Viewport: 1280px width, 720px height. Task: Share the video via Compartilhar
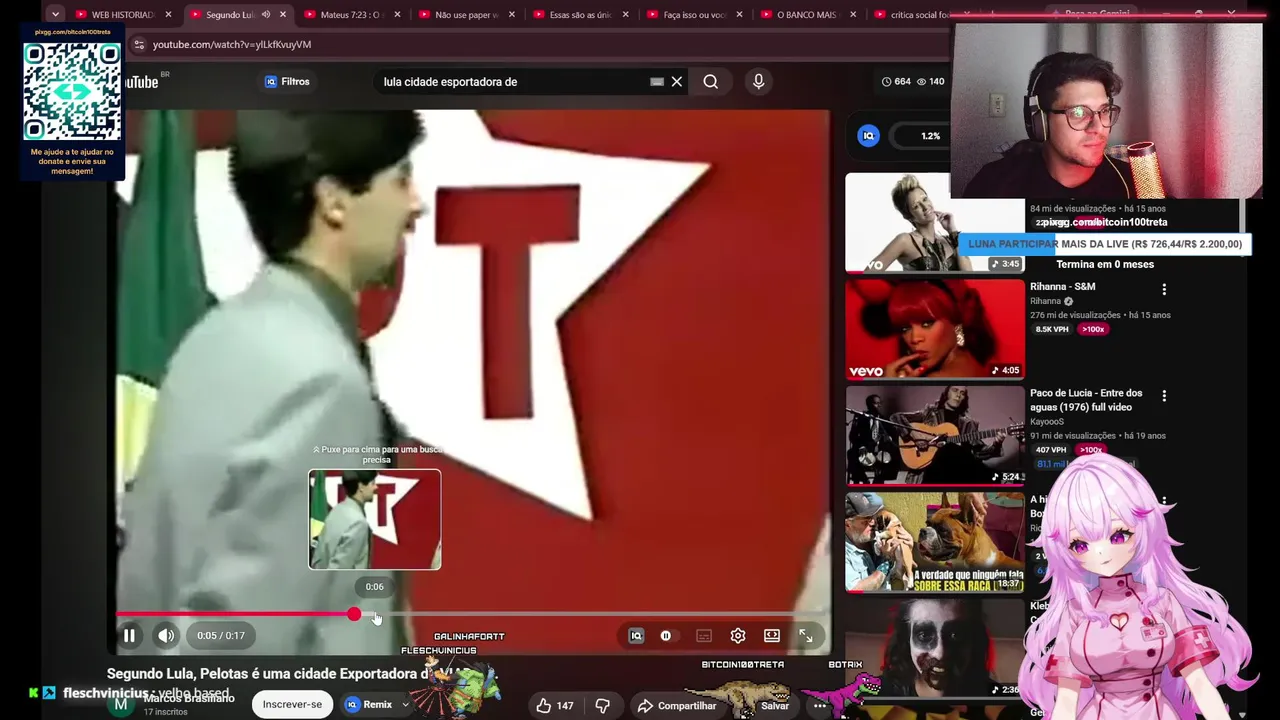(x=677, y=706)
